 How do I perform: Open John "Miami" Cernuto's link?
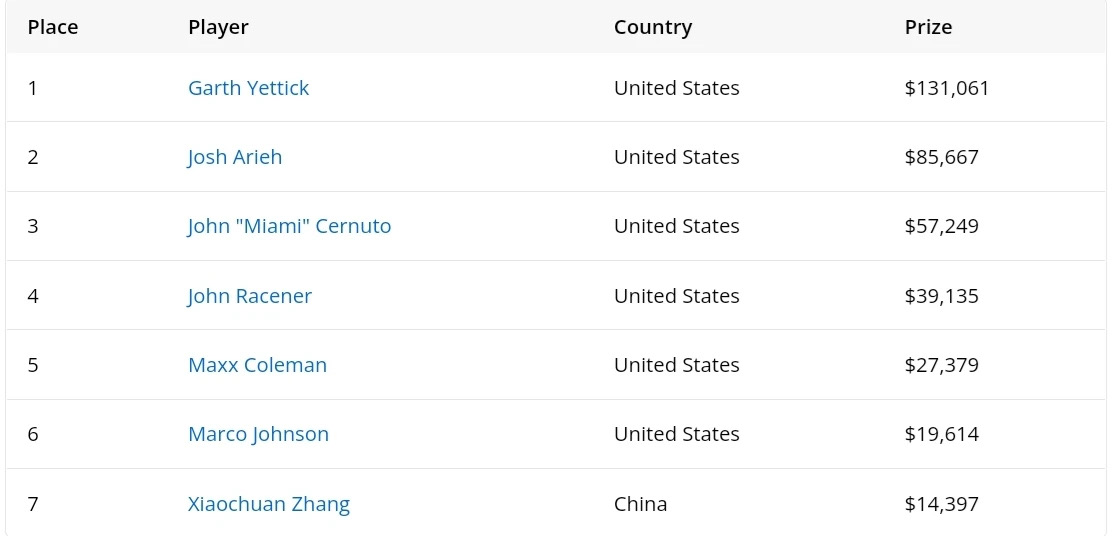(289, 226)
